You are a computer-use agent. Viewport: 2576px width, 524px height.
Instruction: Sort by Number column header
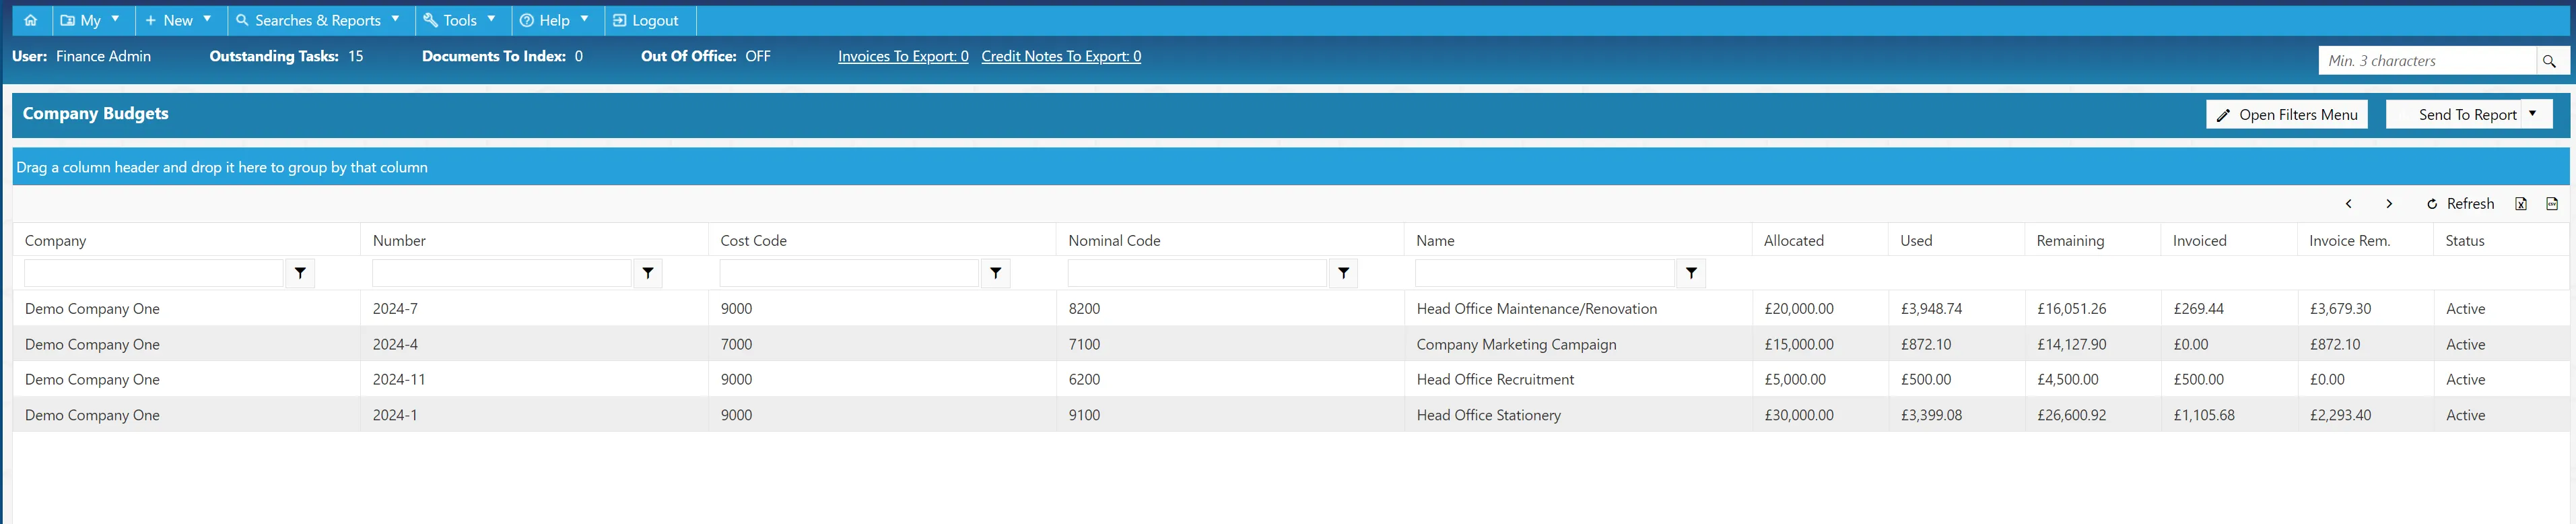399,241
